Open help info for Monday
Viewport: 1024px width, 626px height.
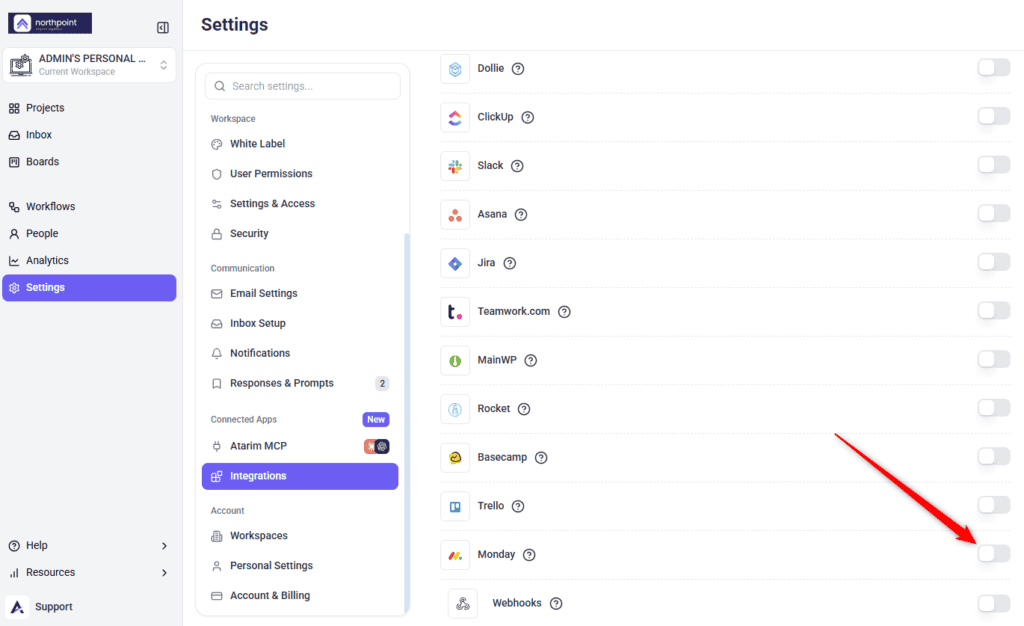click(530, 555)
